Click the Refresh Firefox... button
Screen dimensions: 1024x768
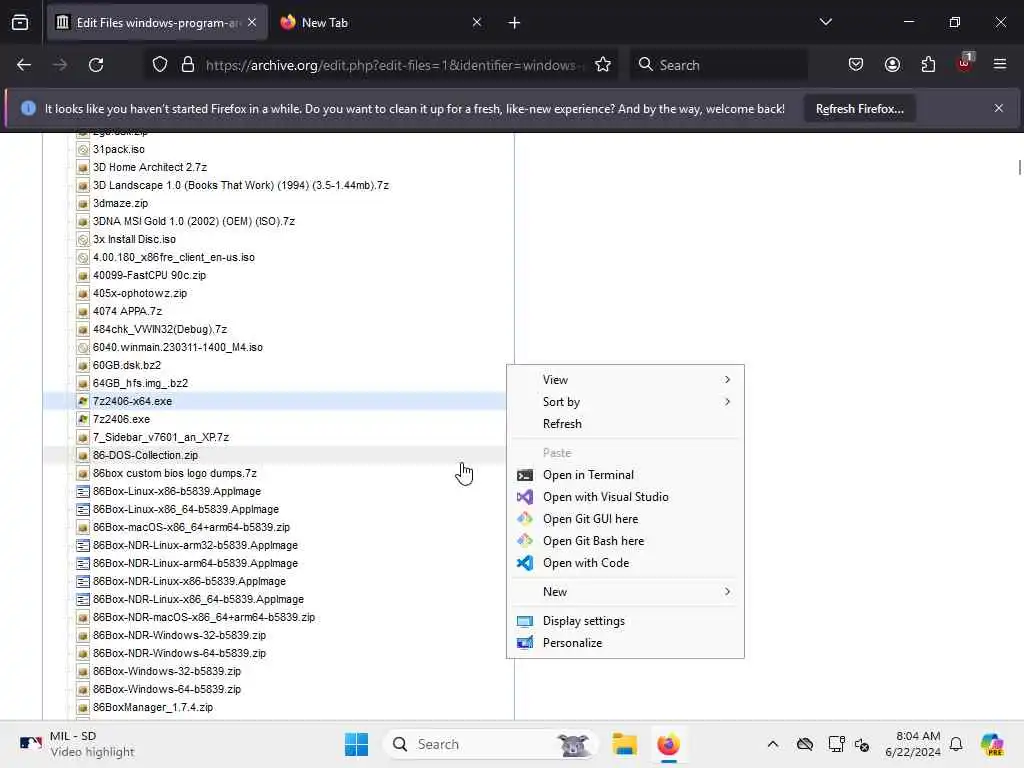click(859, 108)
